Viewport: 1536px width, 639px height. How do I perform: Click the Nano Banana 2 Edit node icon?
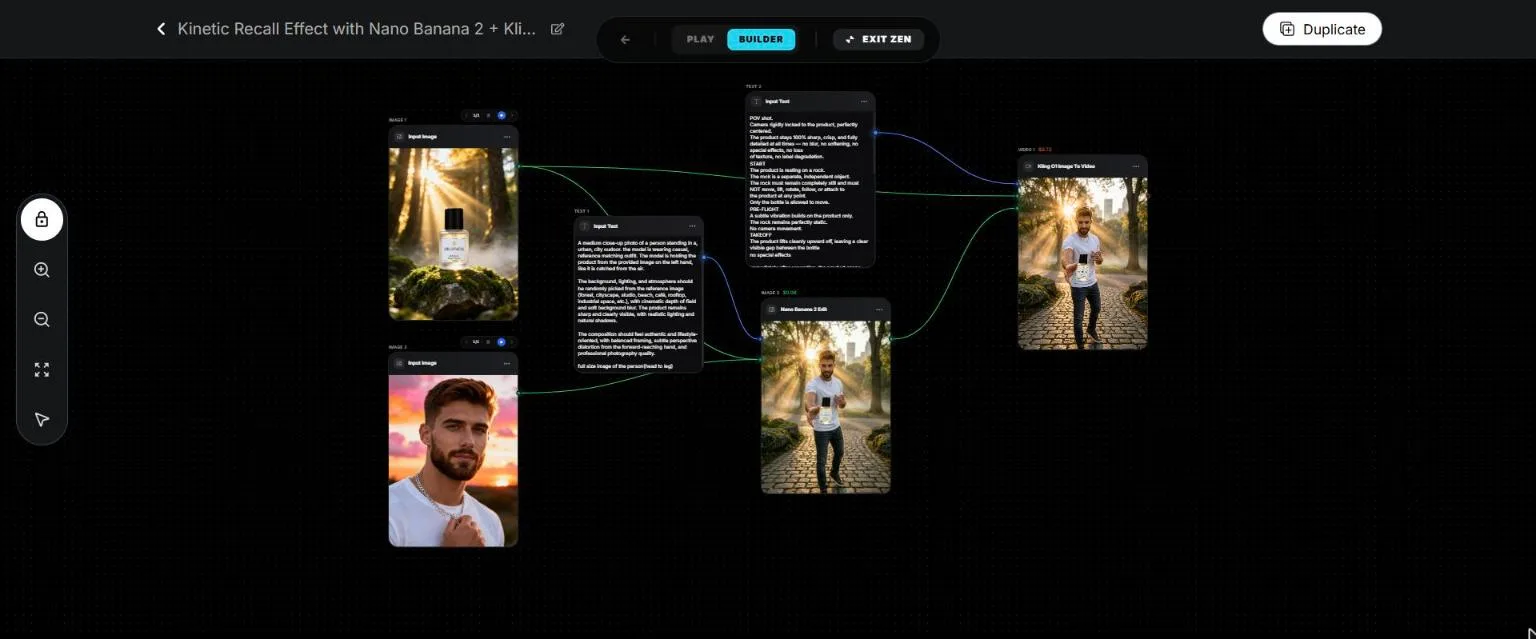pos(771,309)
